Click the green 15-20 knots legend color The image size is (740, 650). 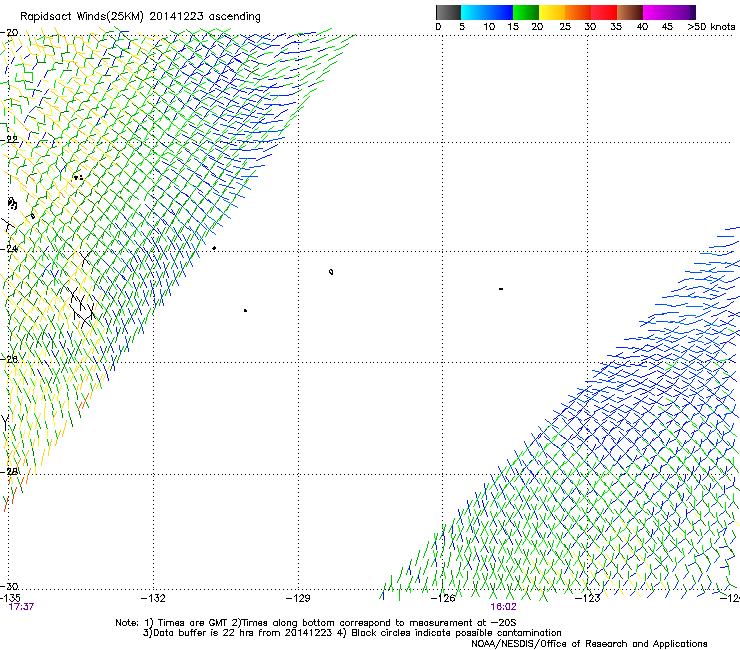click(526, 12)
